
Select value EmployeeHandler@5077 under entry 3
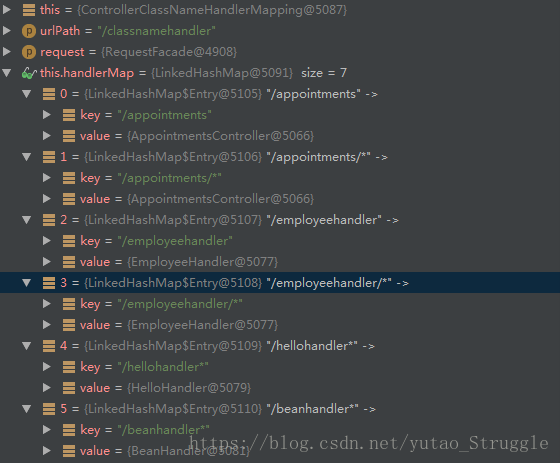[202, 325]
